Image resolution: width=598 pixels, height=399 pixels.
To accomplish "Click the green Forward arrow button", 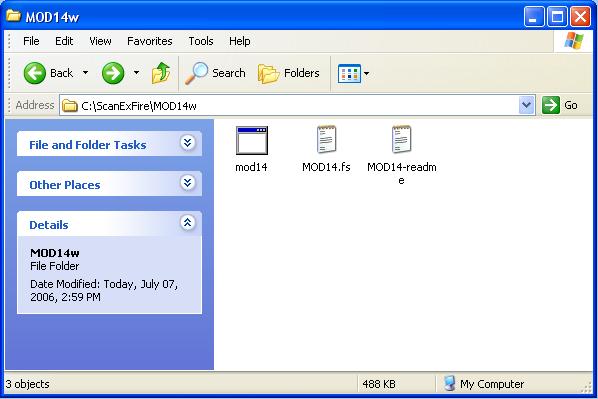I will [x=113, y=73].
